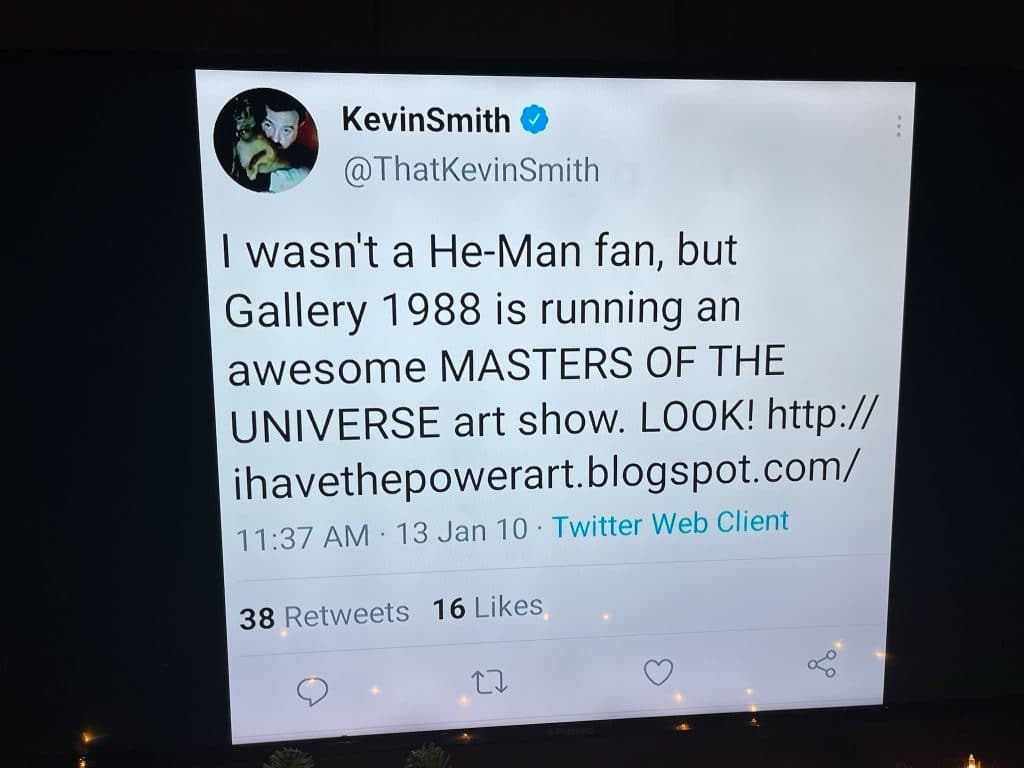The height and width of the screenshot is (768, 1024).
Task: Click the MASTERS OF THE text
Action: tap(612, 364)
